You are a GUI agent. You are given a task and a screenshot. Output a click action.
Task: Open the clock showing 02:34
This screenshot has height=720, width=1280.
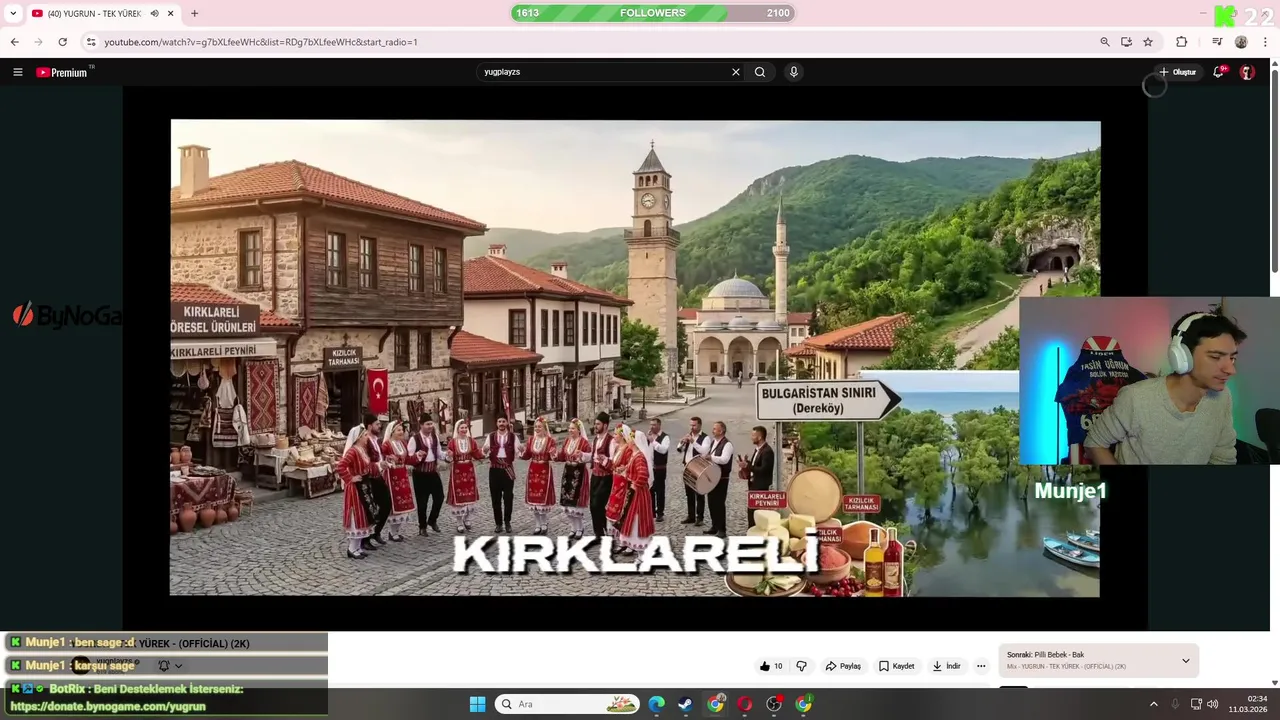click(1248, 704)
